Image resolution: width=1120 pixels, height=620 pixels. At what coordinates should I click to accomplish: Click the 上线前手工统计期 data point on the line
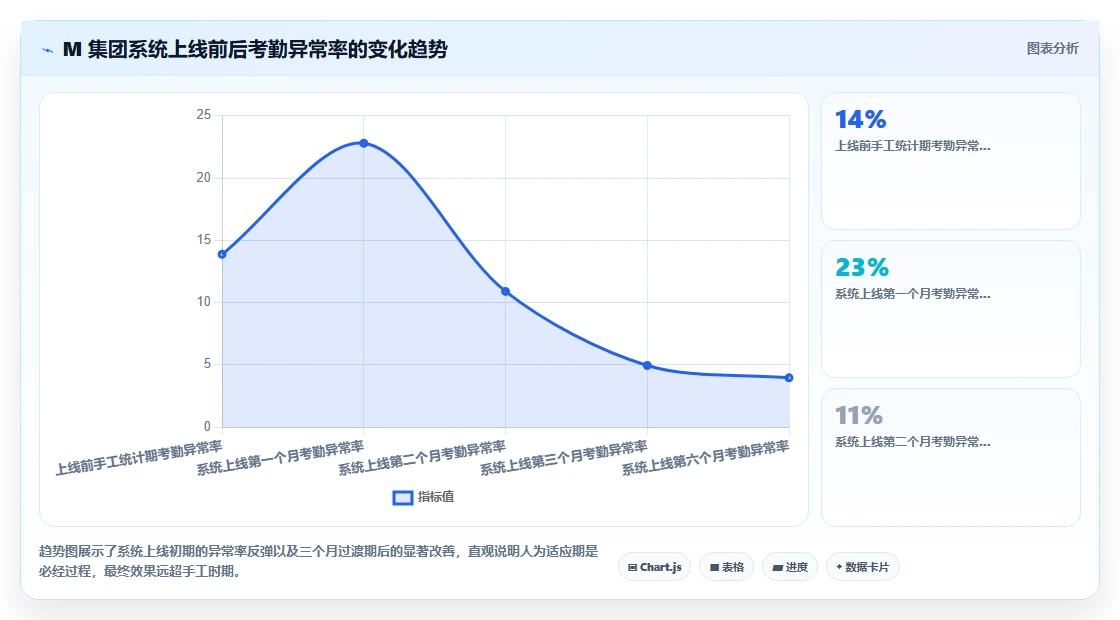coord(222,254)
